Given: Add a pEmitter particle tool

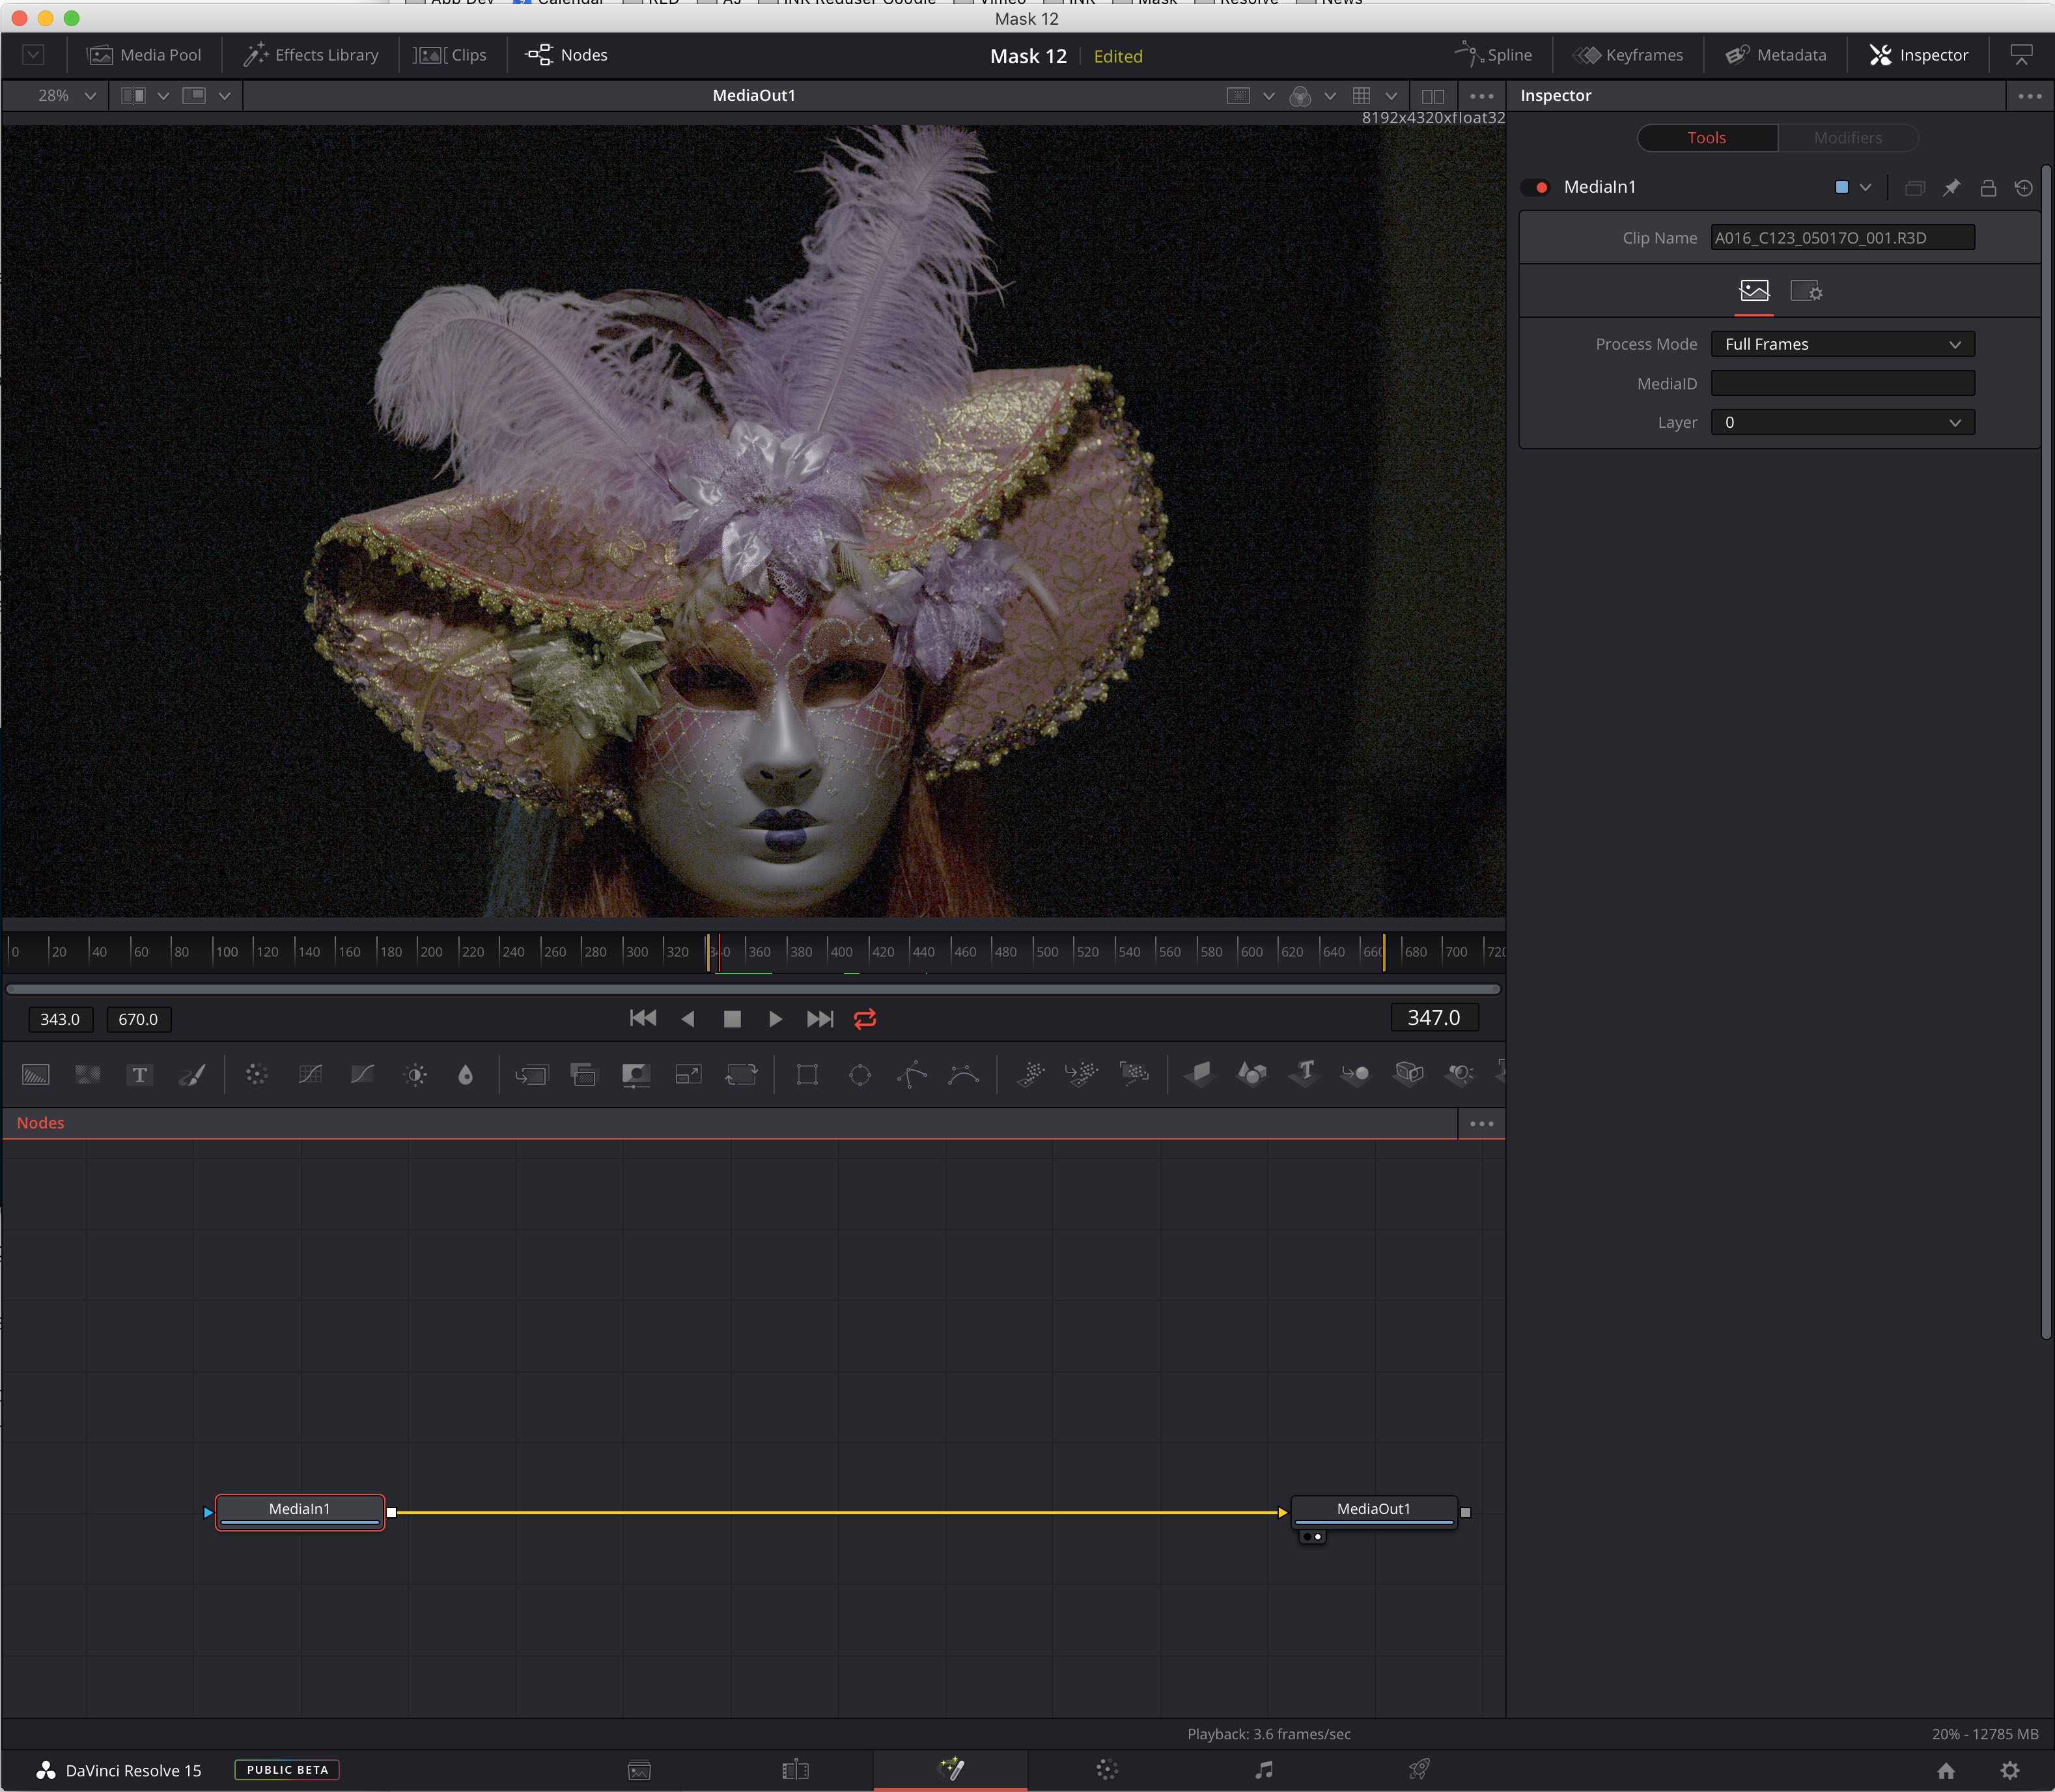Looking at the screenshot, I should tap(1030, 1075).
